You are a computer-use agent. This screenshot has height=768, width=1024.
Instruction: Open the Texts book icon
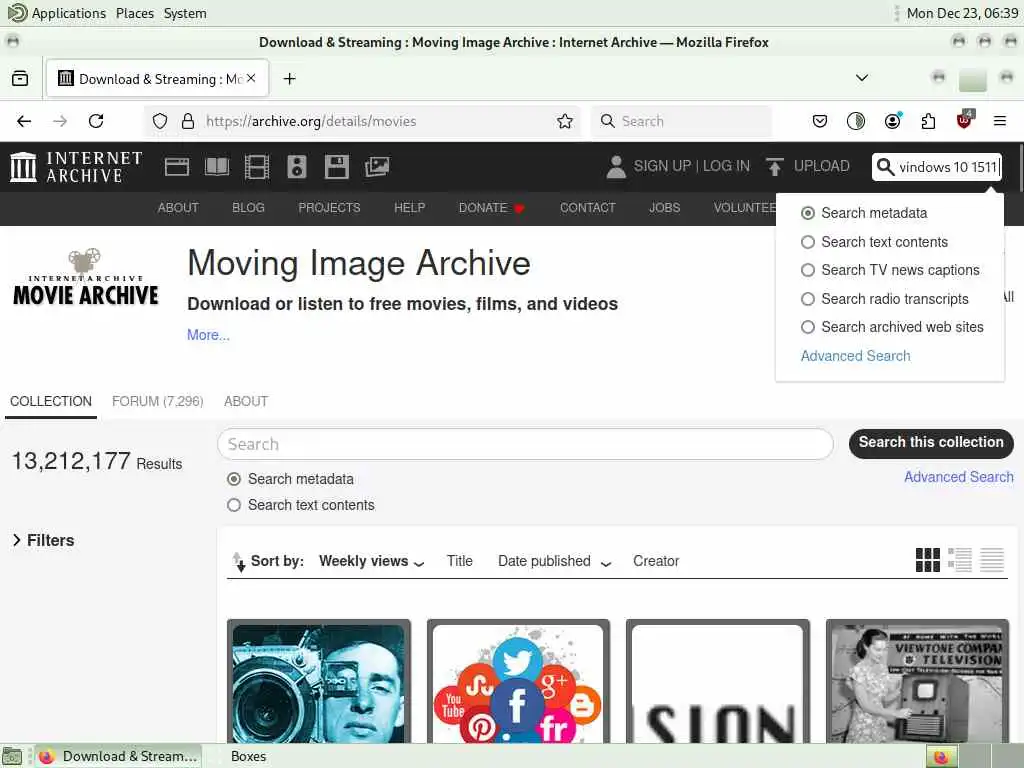(217, 167)
